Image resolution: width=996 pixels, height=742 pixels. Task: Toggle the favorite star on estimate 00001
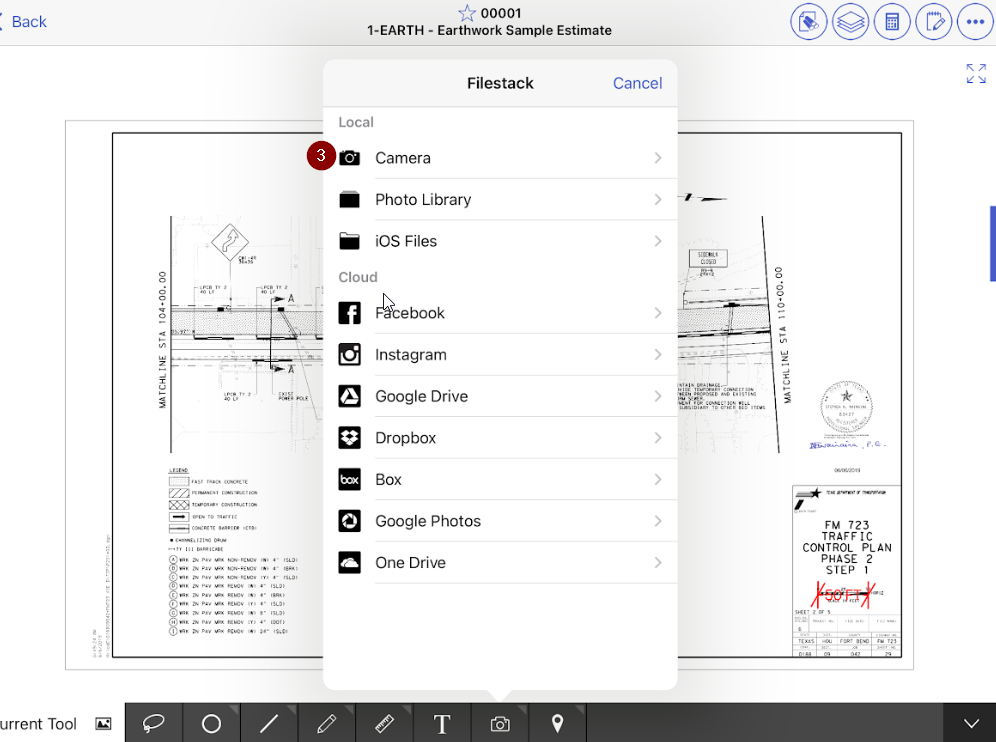coord(467,13)
